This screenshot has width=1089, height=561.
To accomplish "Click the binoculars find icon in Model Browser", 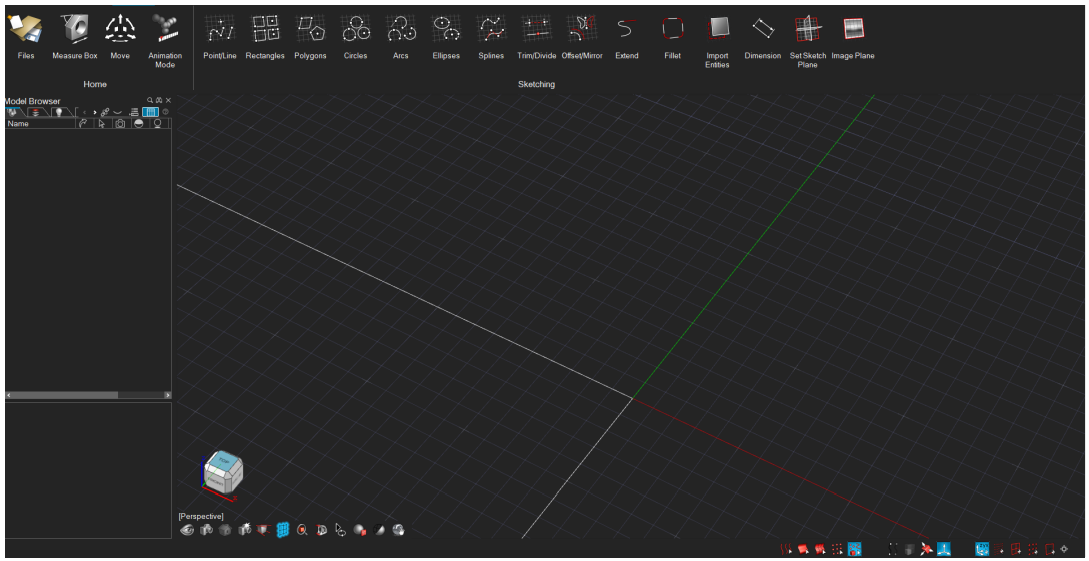I will 159,101.
